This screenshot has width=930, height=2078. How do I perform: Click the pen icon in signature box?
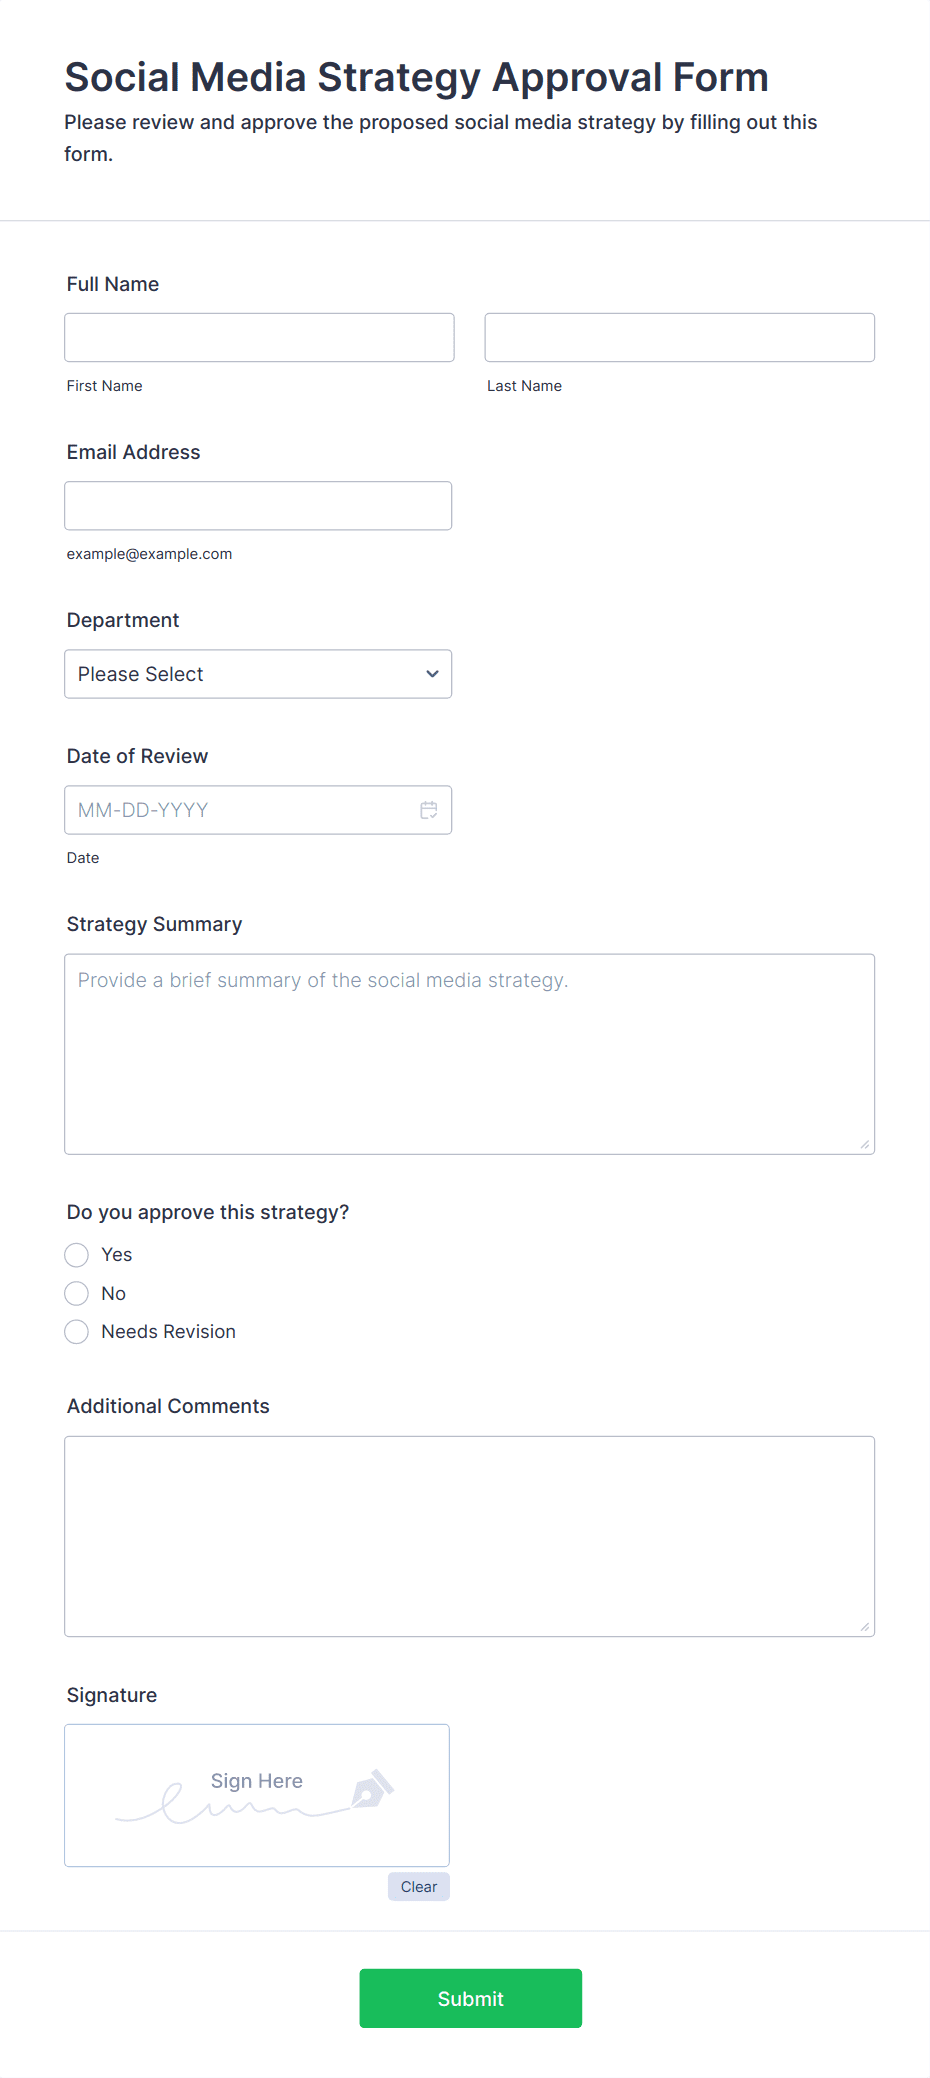tap(373, 1789)
